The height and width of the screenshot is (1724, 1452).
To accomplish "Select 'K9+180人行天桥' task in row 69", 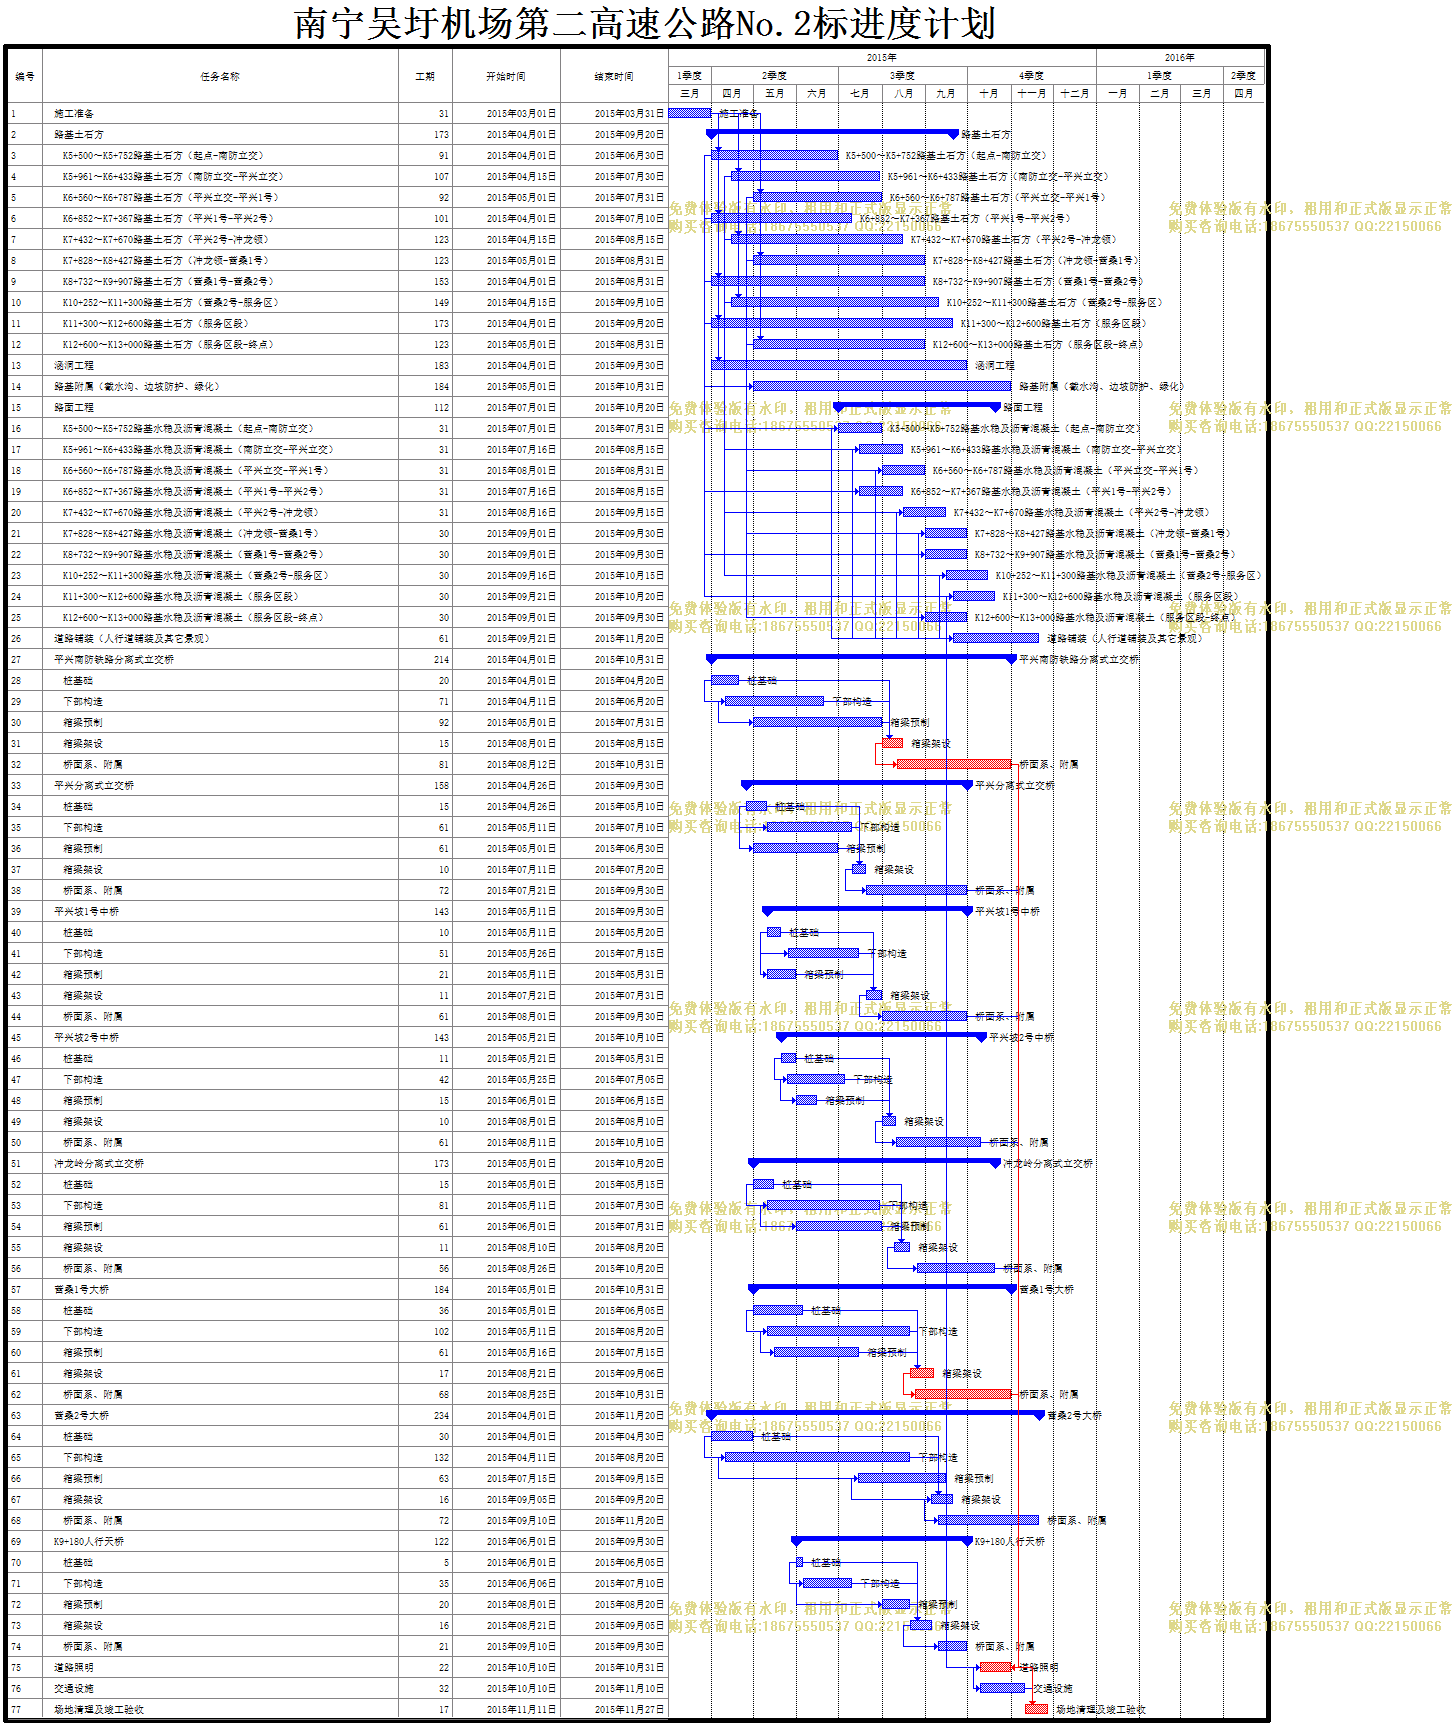I will tap(89, 1542).
